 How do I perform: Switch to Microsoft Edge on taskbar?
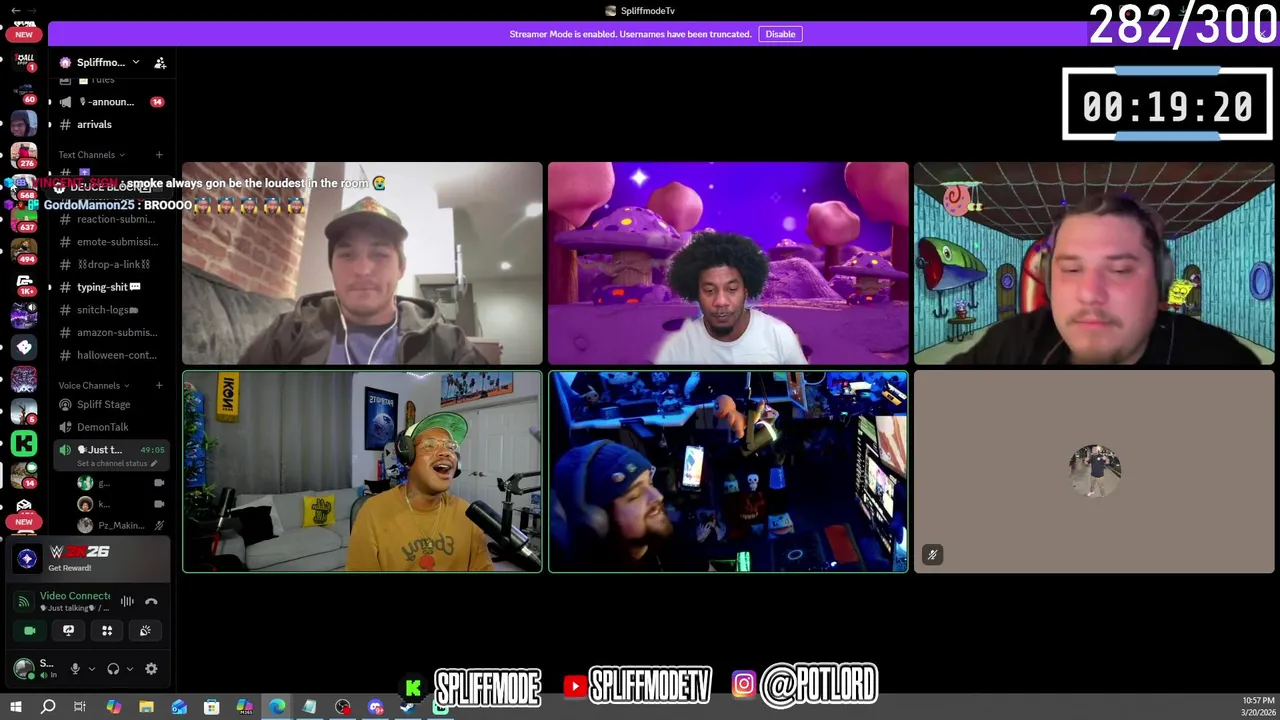click(277, 707)
